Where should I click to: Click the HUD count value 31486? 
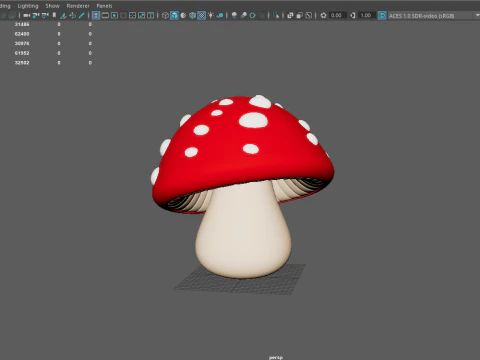coord(22,24)
